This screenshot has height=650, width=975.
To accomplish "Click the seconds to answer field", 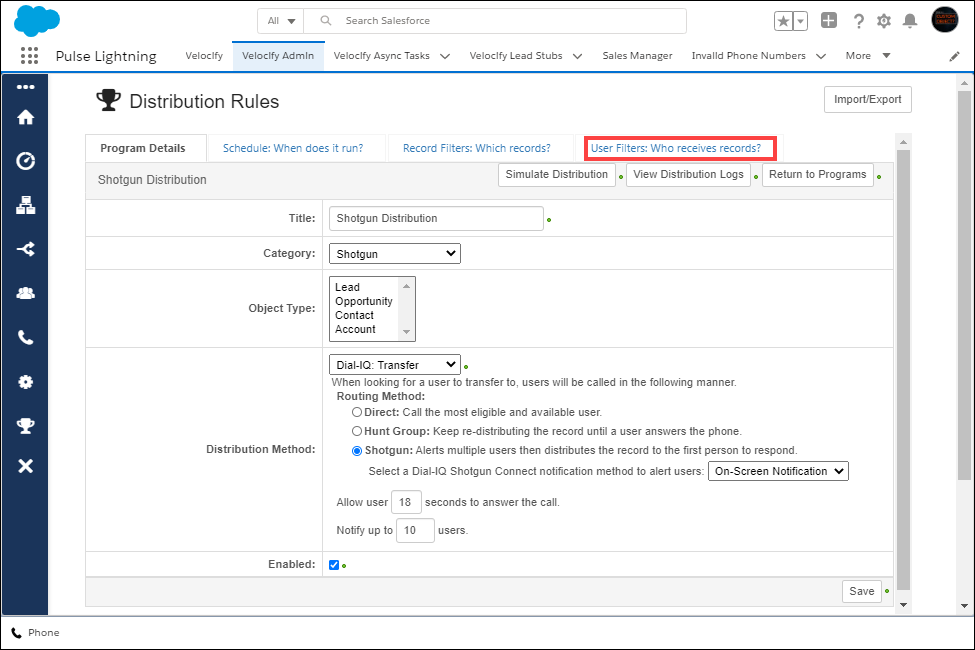I will 406,502.
